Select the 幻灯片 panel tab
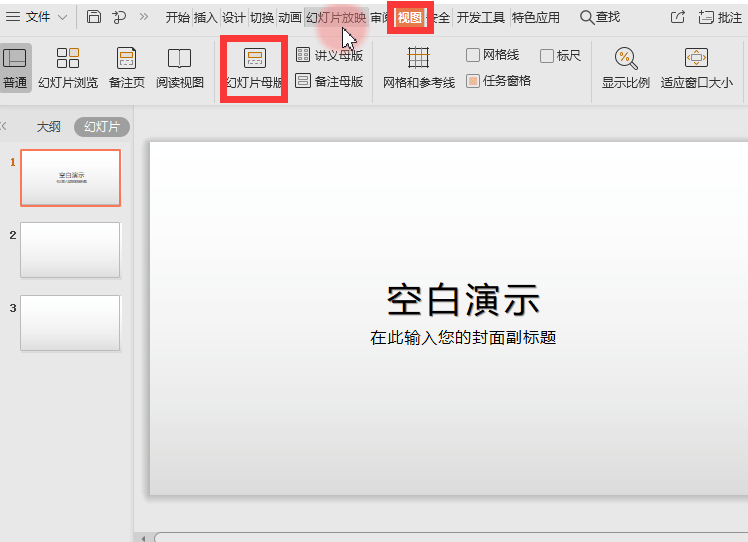The width and height of the screenshot is (748, 542). (x=102, y=127)
